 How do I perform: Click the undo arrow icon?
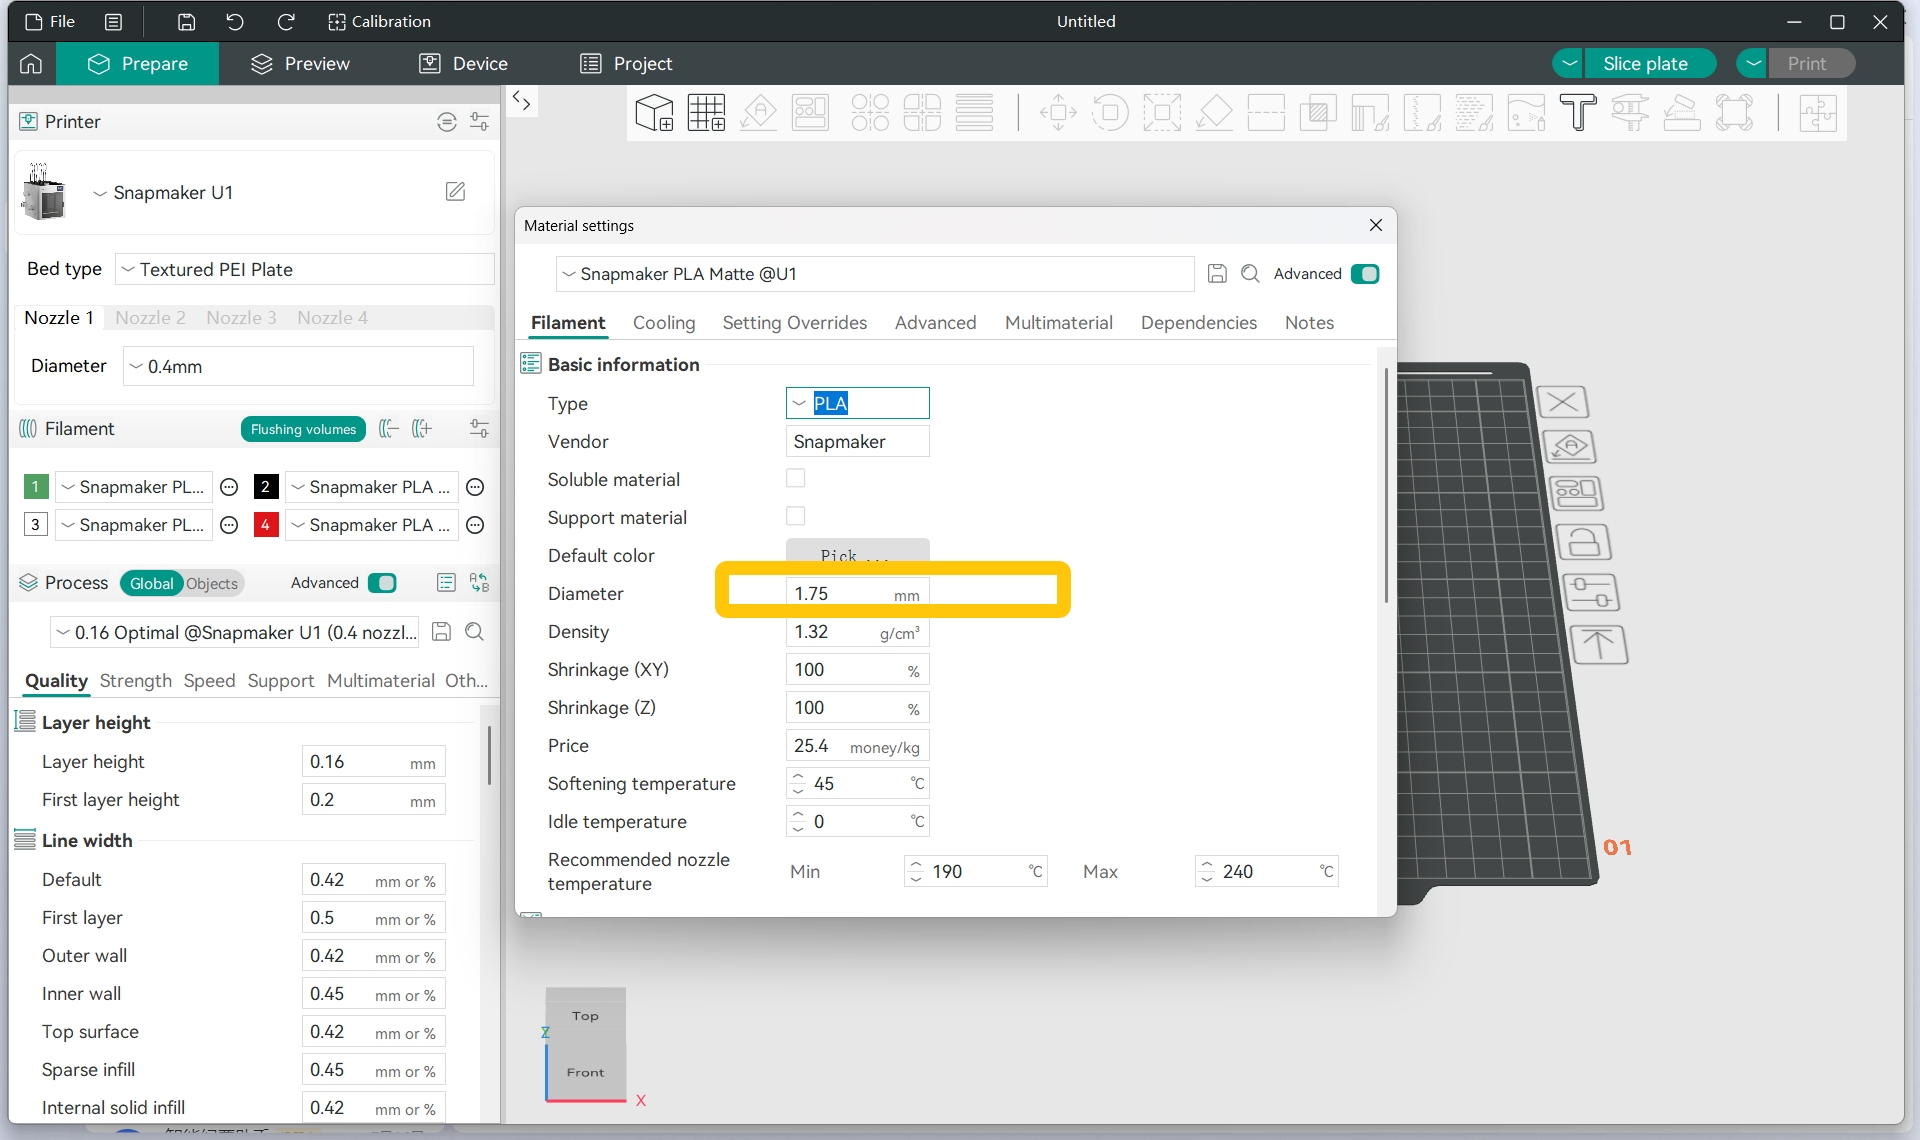tap(235, 22)
